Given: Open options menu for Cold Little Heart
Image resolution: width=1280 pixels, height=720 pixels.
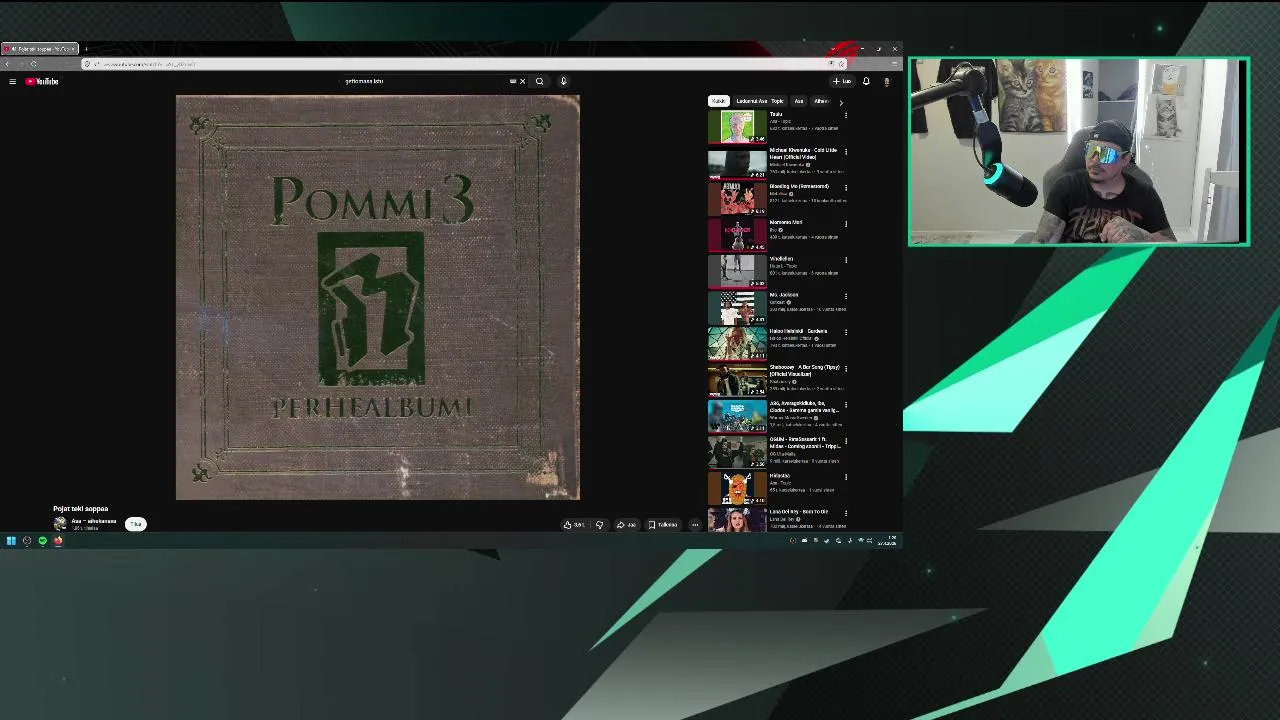Looking at the screenshot, I should point(846,151).
